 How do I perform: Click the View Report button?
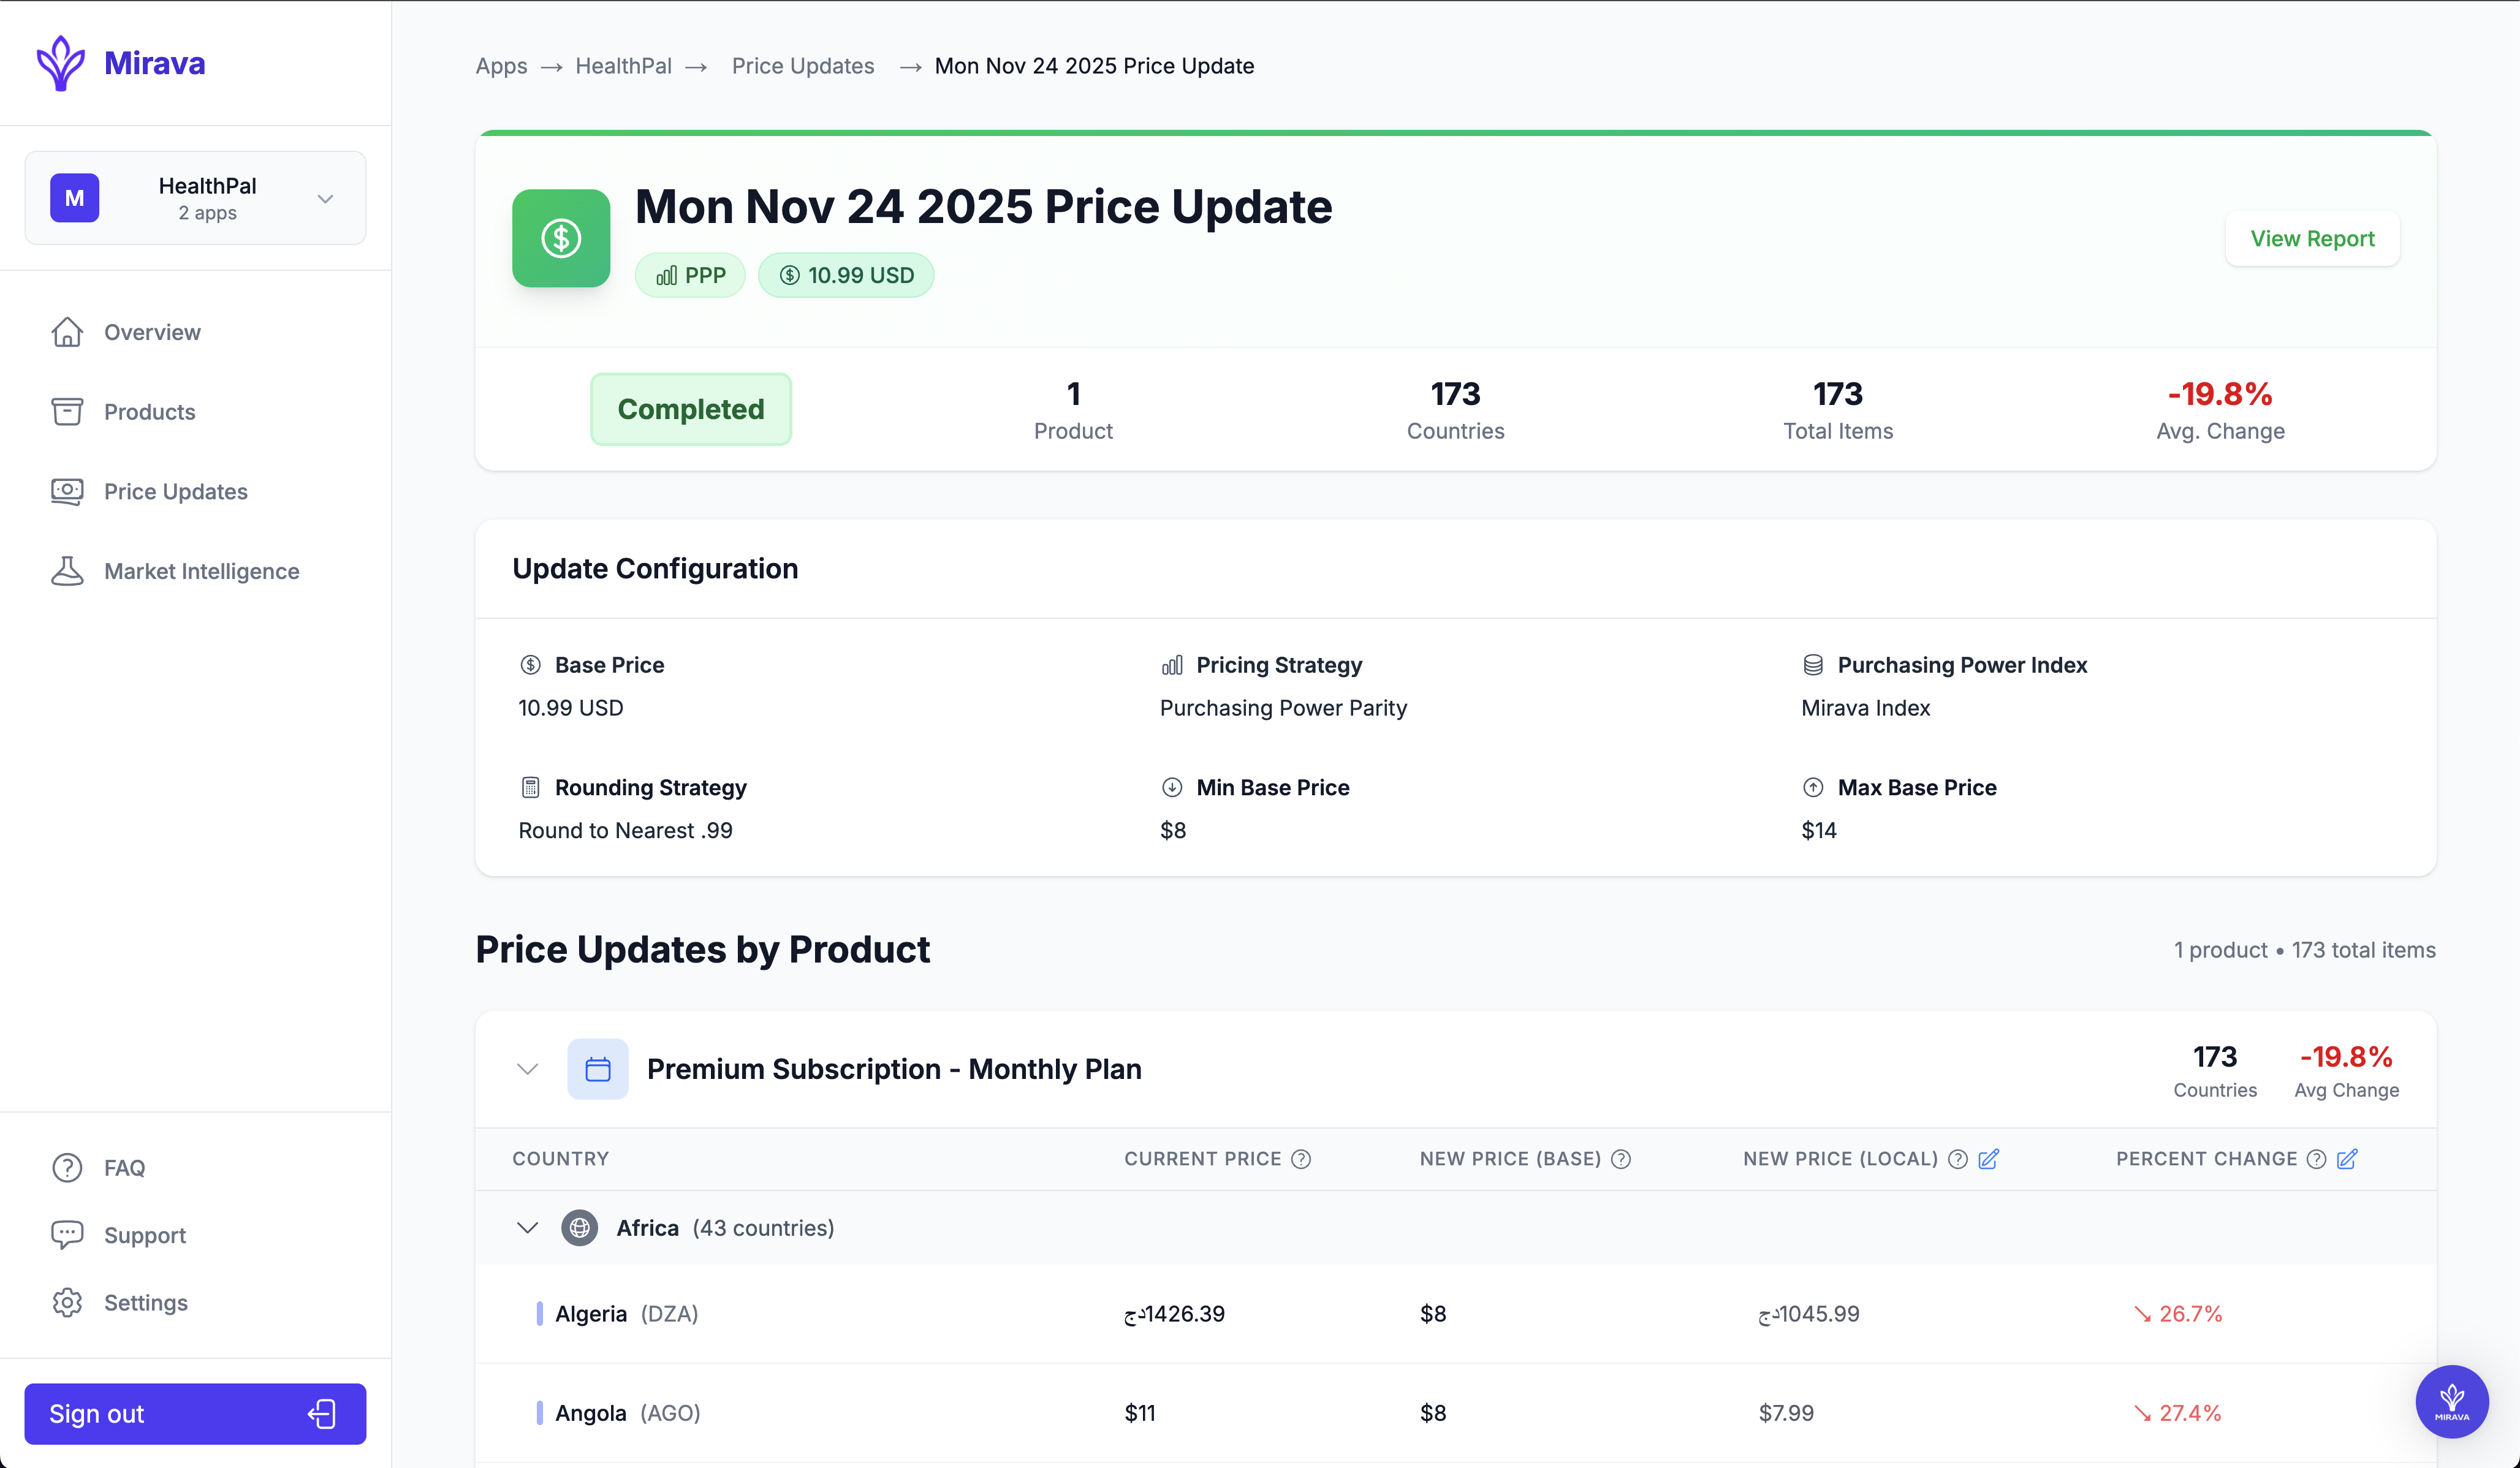pyautogui.click(x=2311, y=239)
